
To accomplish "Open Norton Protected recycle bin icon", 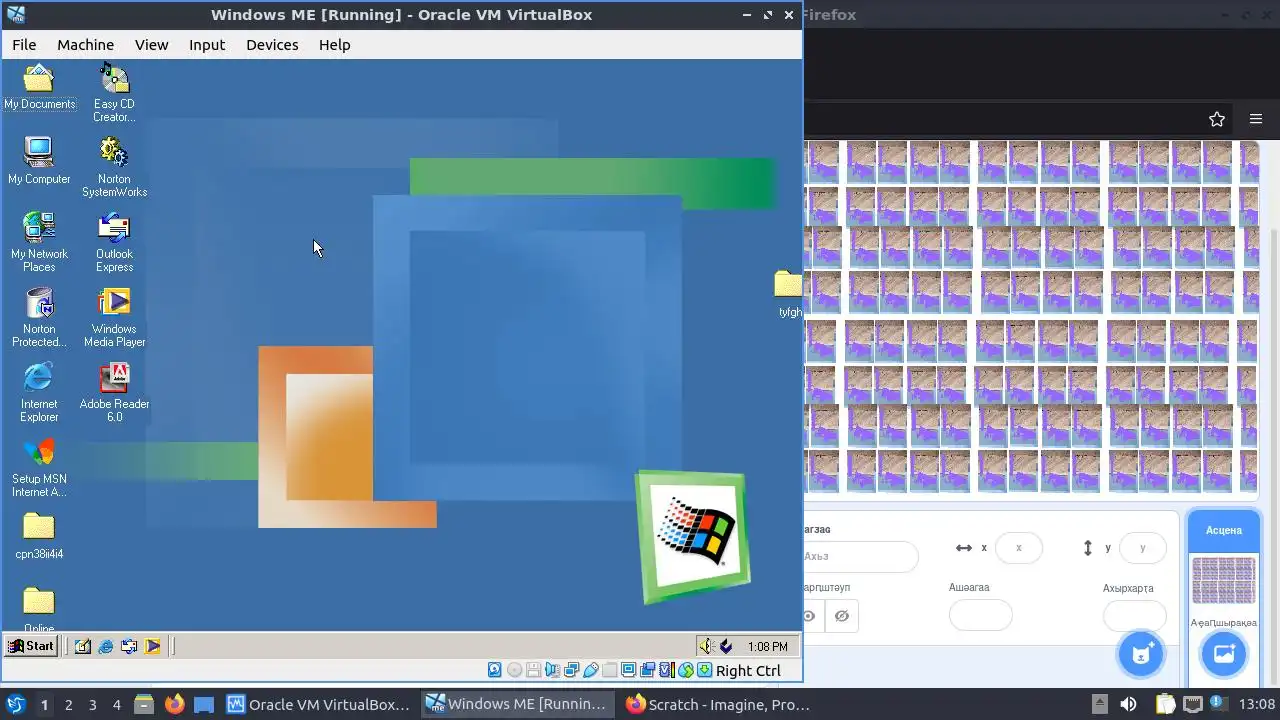I will (39, 317).
